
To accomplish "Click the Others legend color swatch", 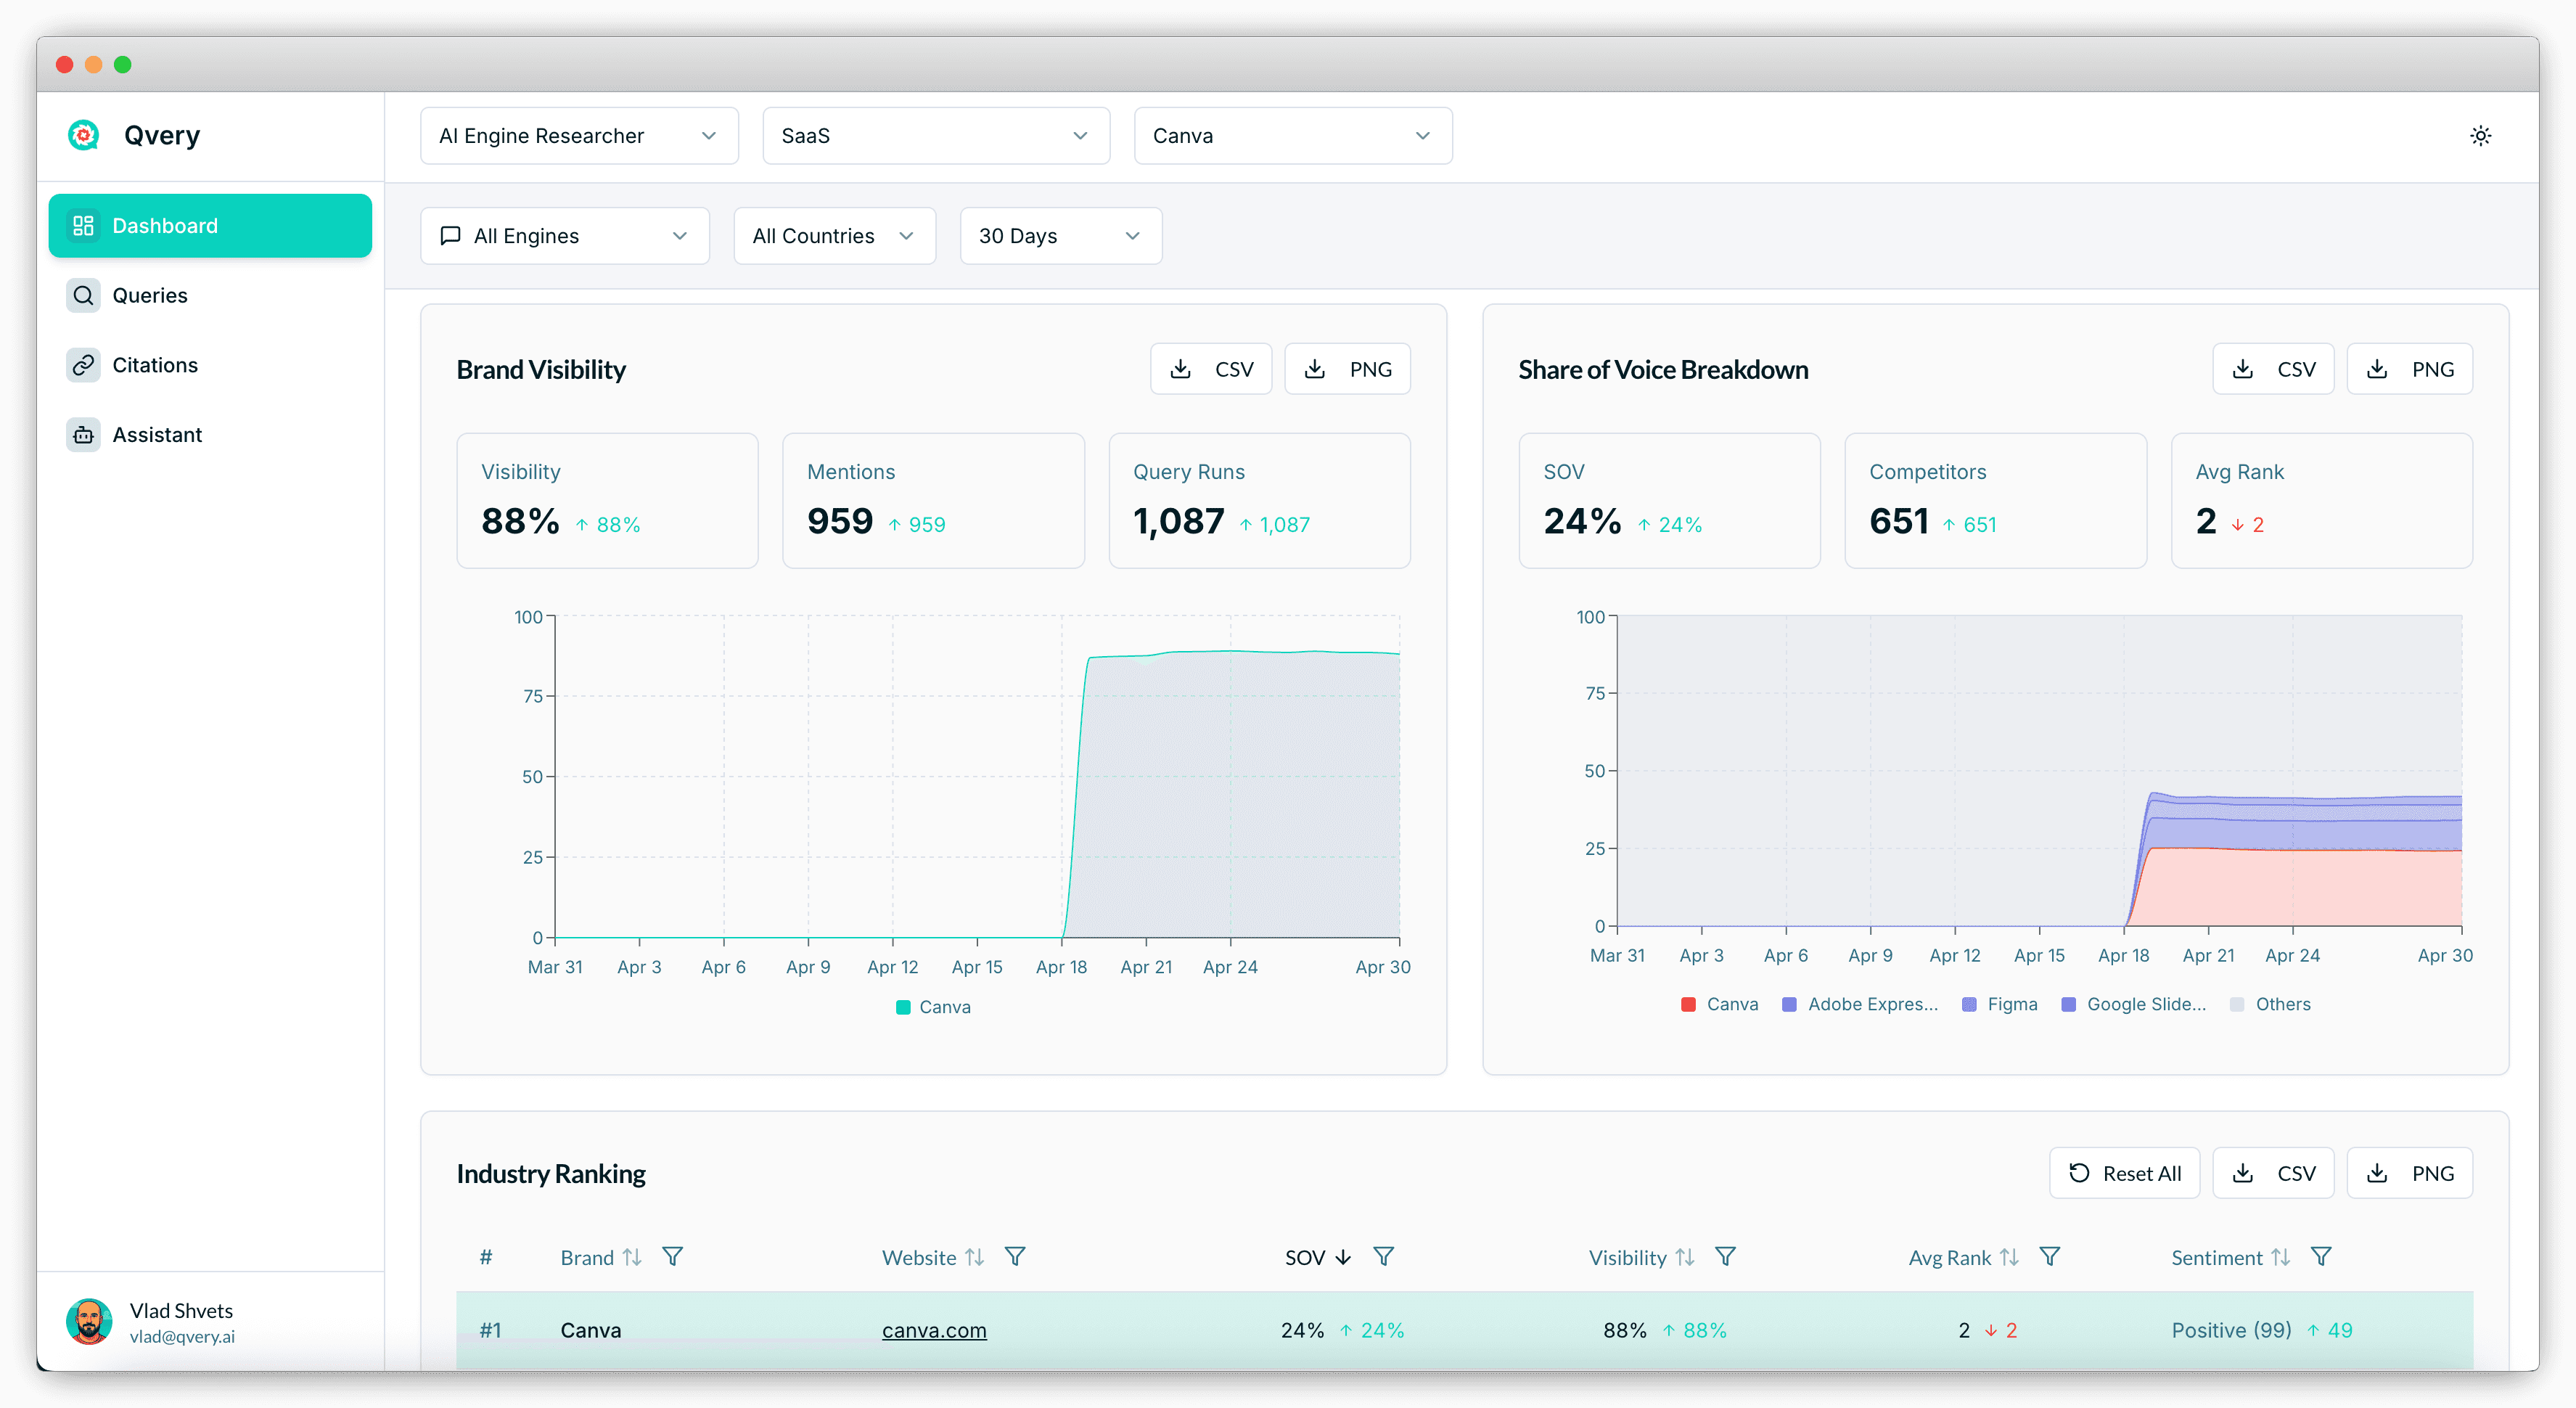I will (x=2237, y=1004).
